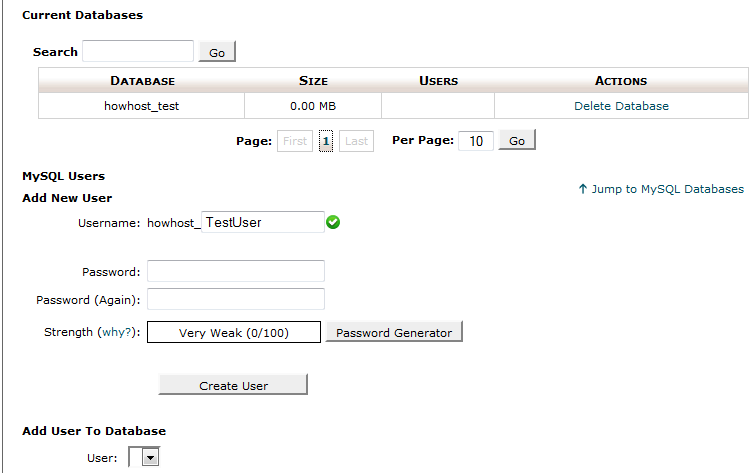Image resolution: width=753 pixels, height=473 pixels.
Task: Click the Username field containing TestUser
Action: (x=263, y=222)
